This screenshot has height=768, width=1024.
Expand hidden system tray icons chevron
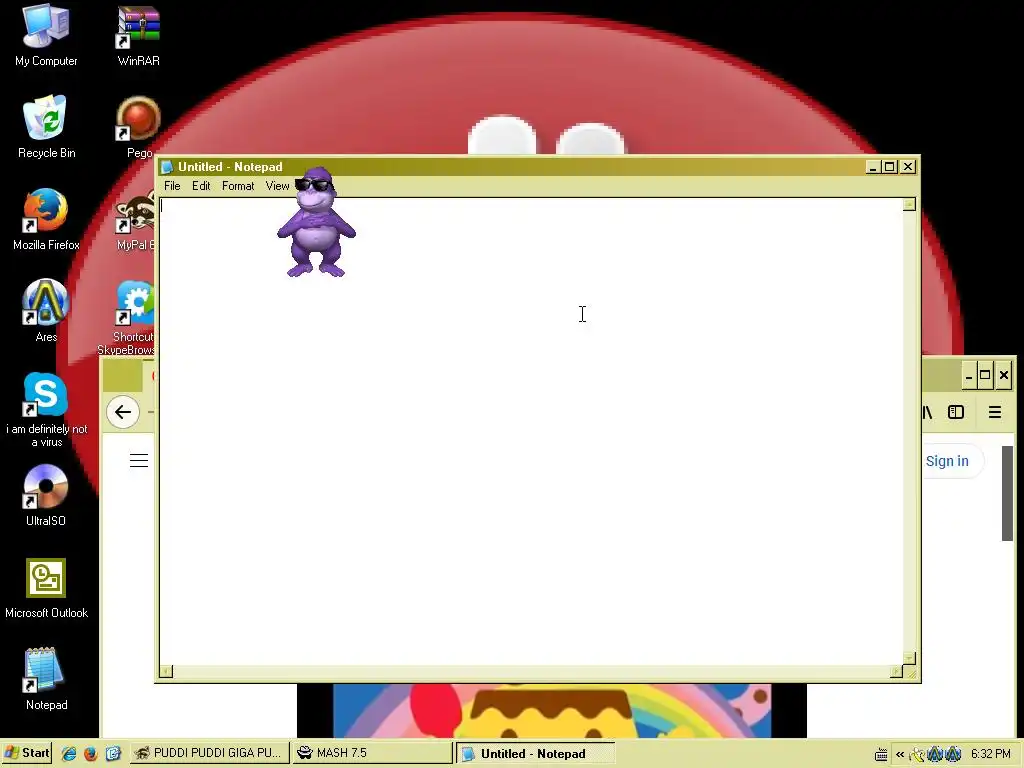tap(900, 754)
